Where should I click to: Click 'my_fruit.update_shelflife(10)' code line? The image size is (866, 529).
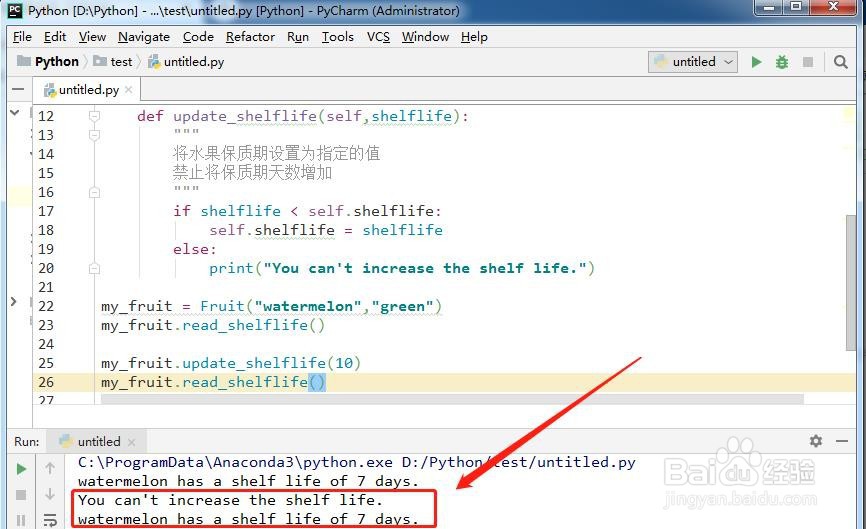pos(231,363)
